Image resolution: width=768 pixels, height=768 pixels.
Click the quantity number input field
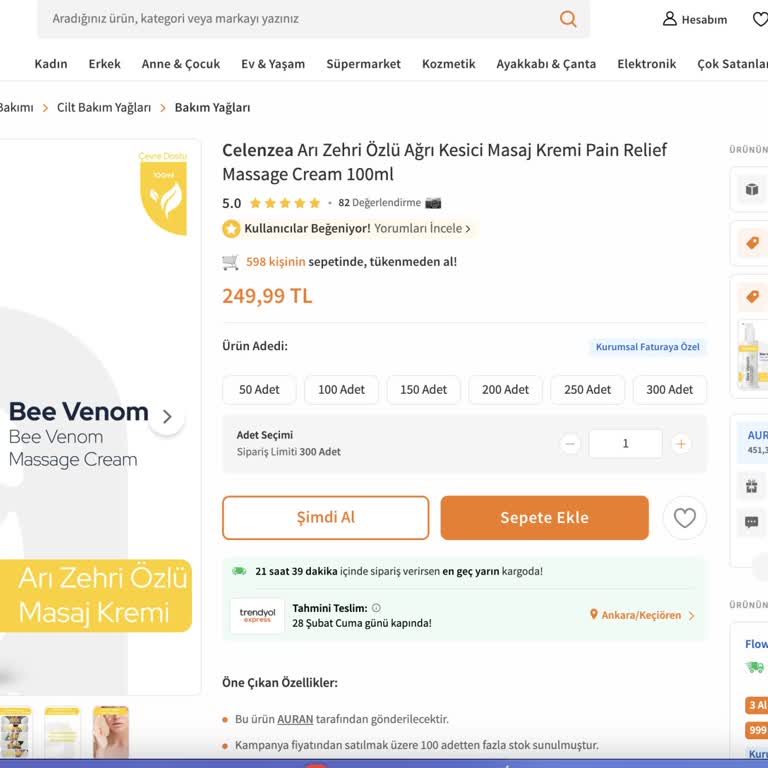625,444
